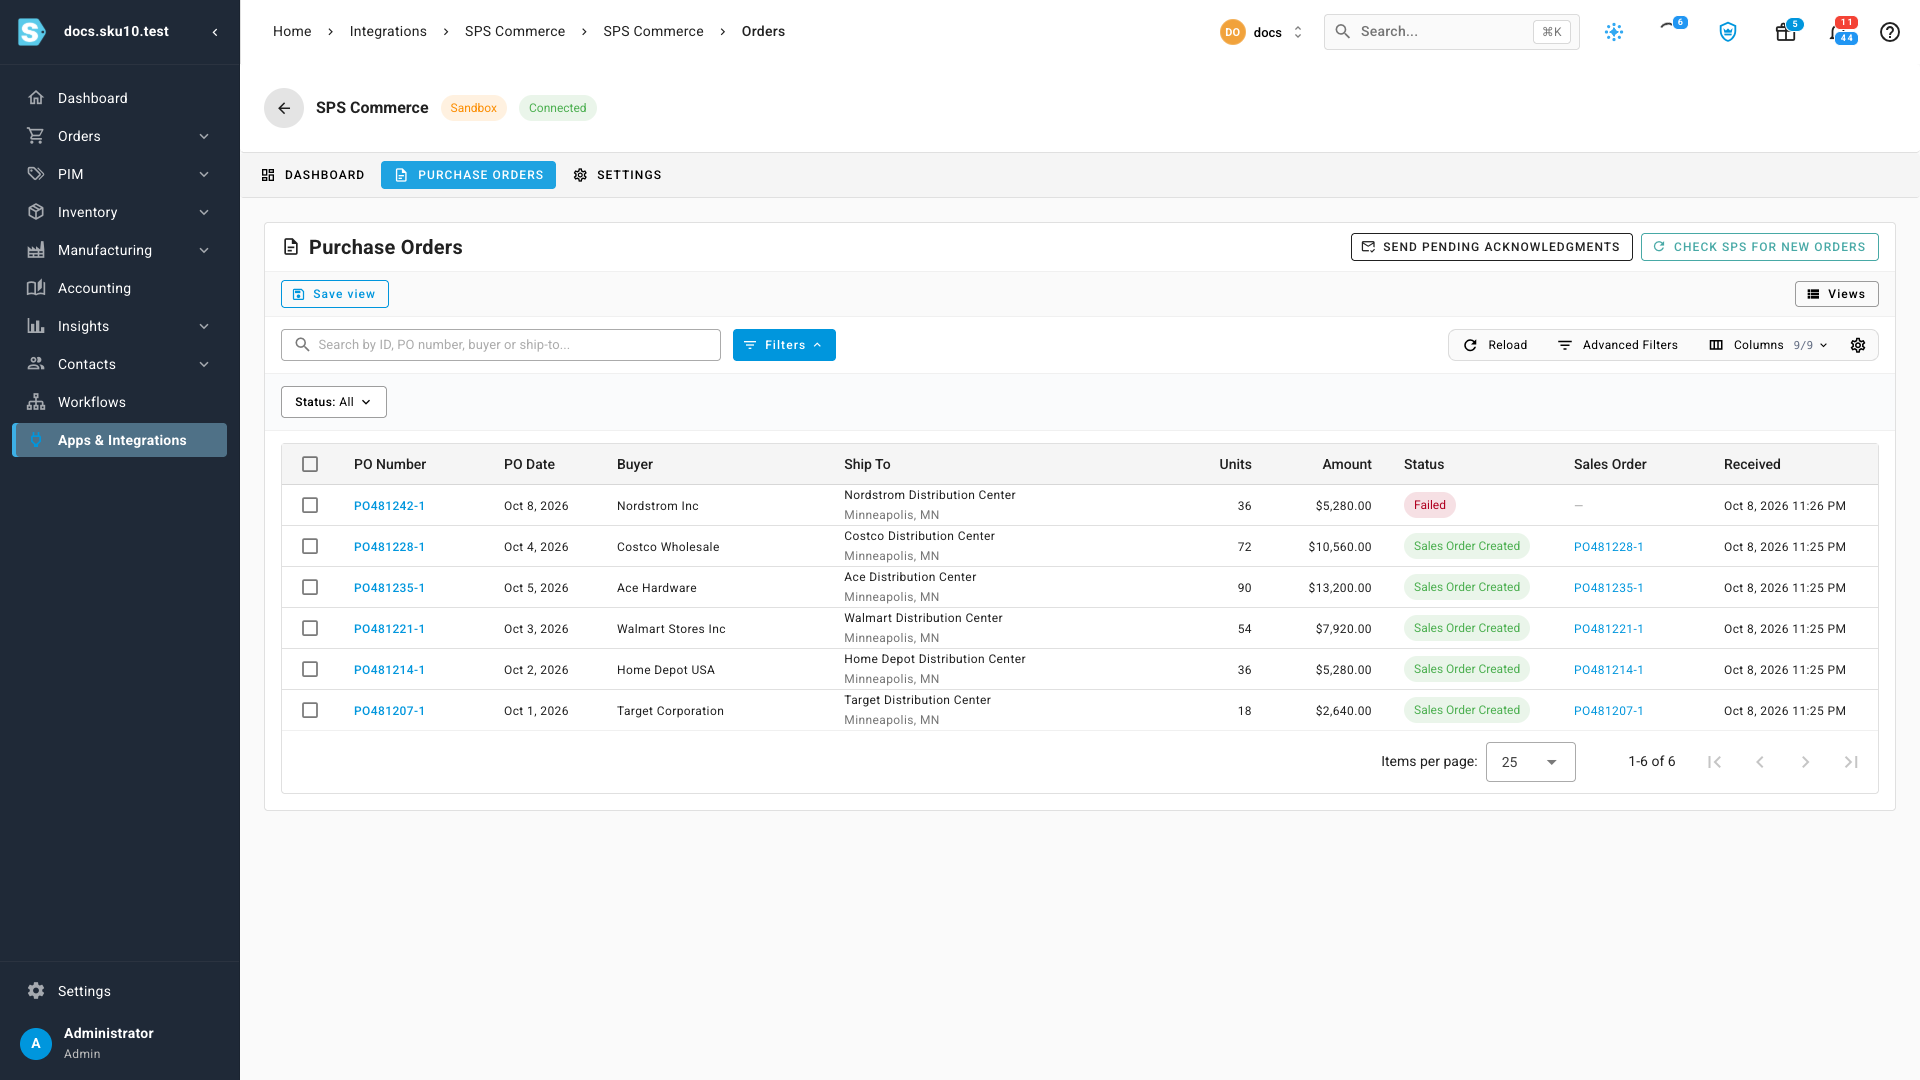The width and height of the screenshot is (1920, 1080).
Task: Click the back arrow next to SPS Commerce
Action: tap(284, 108)
